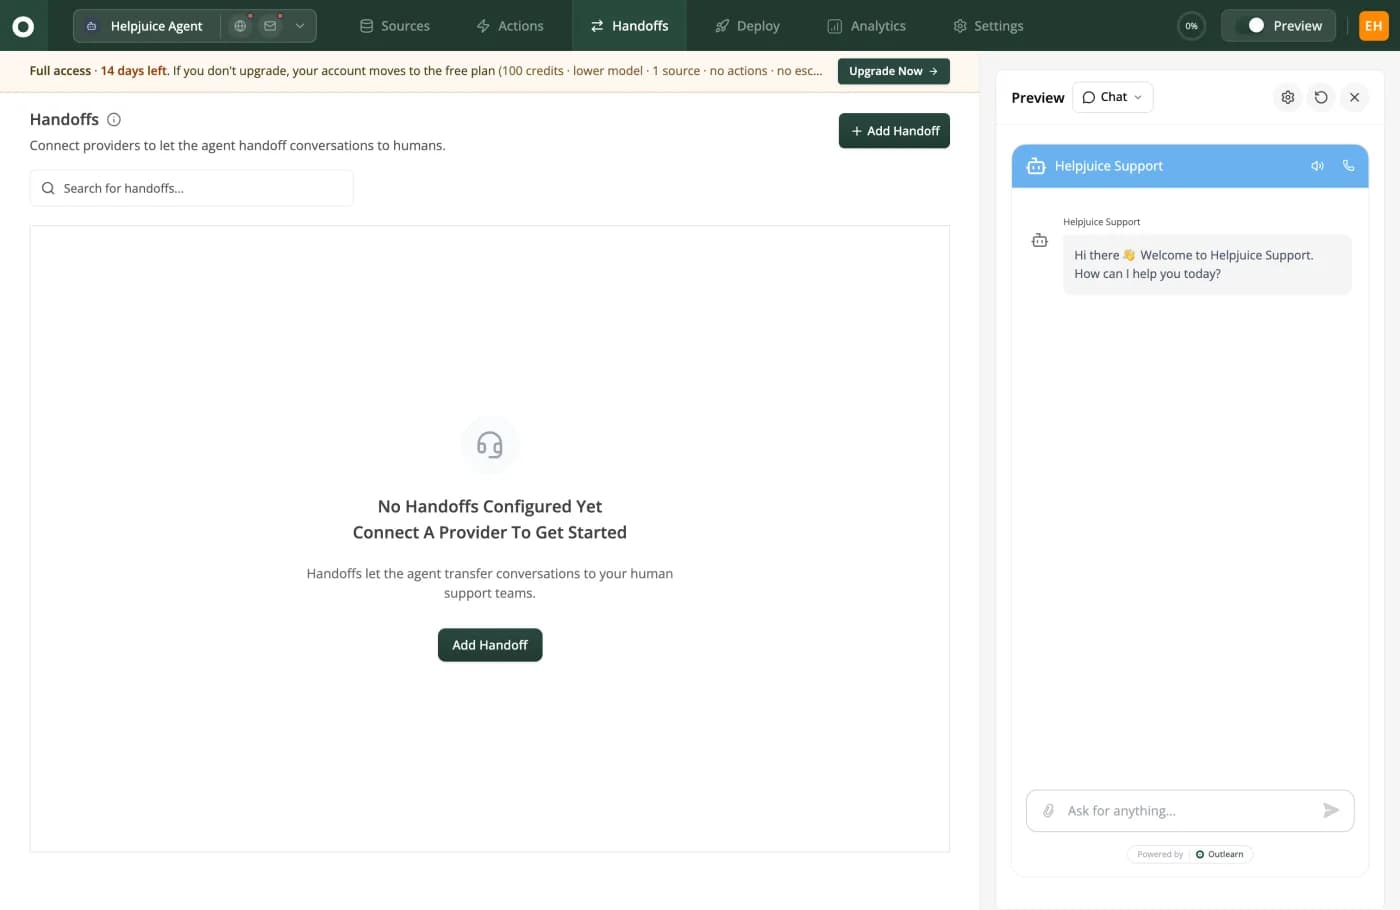Open the Helpjuice Agent selector
Screen dimensions: 1400x910
[146, 26]
